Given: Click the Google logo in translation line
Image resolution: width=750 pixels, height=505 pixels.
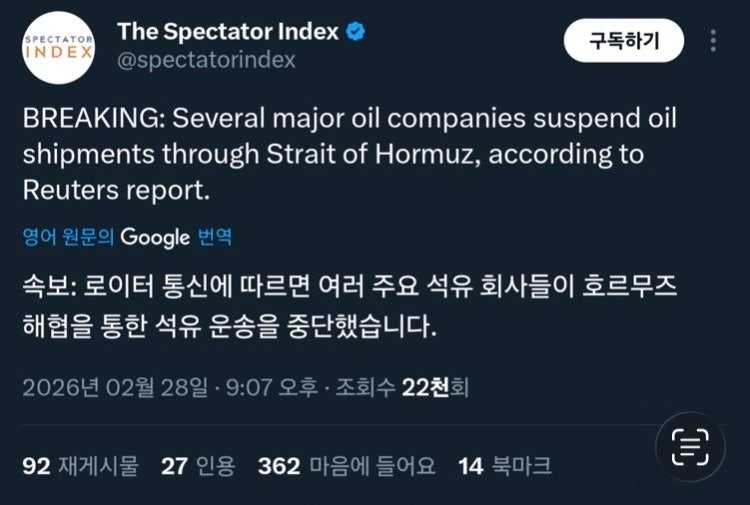Looking at the screenshot, I should [x=155, y=237].
